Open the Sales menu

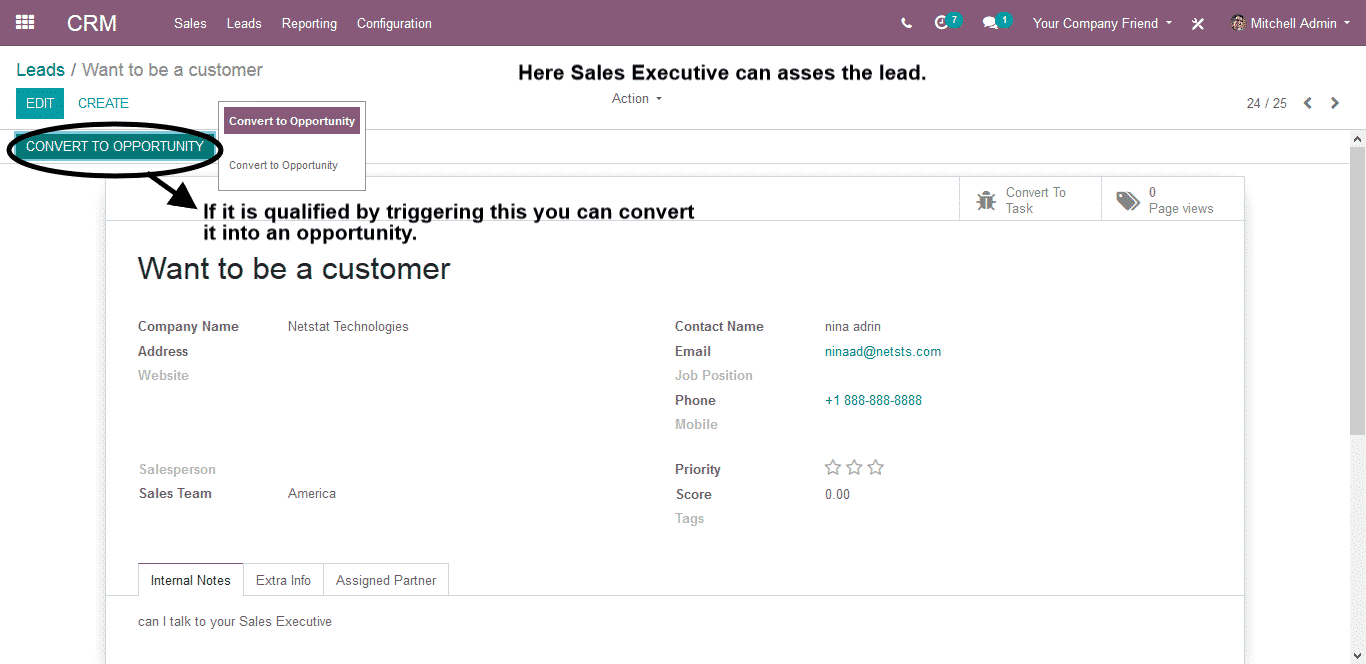click(190, 23)
